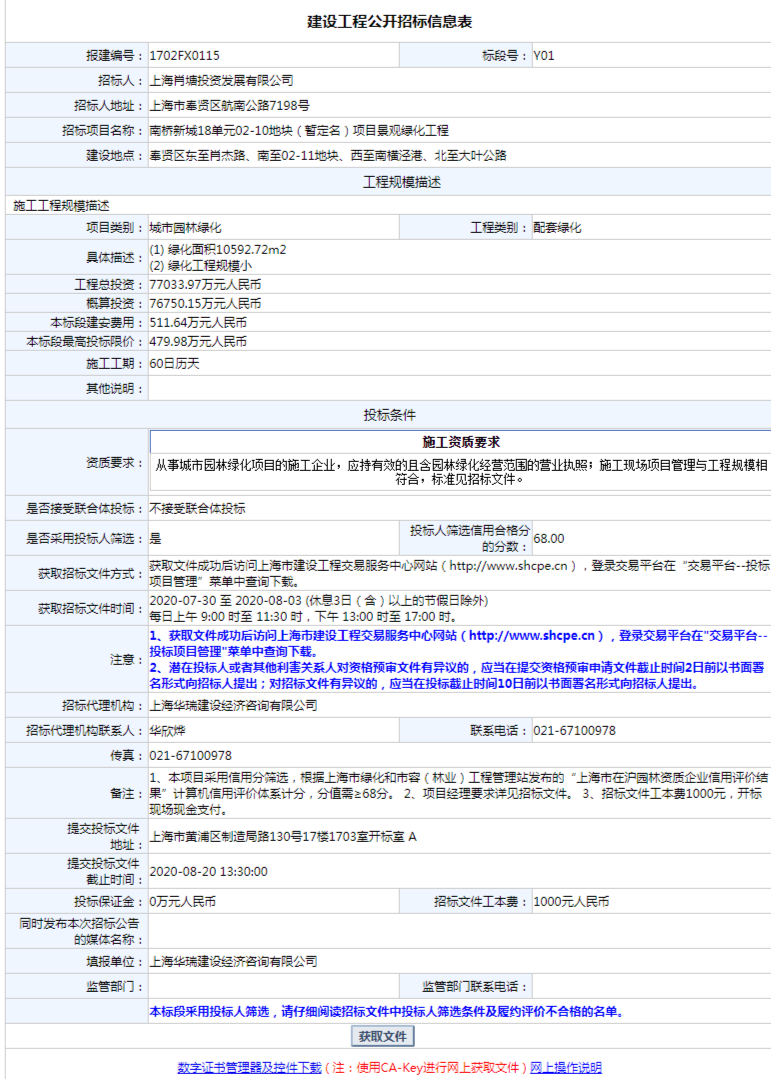Click the 施工工期 value 60日历天

pyautogui.click(x=175, y=362)
